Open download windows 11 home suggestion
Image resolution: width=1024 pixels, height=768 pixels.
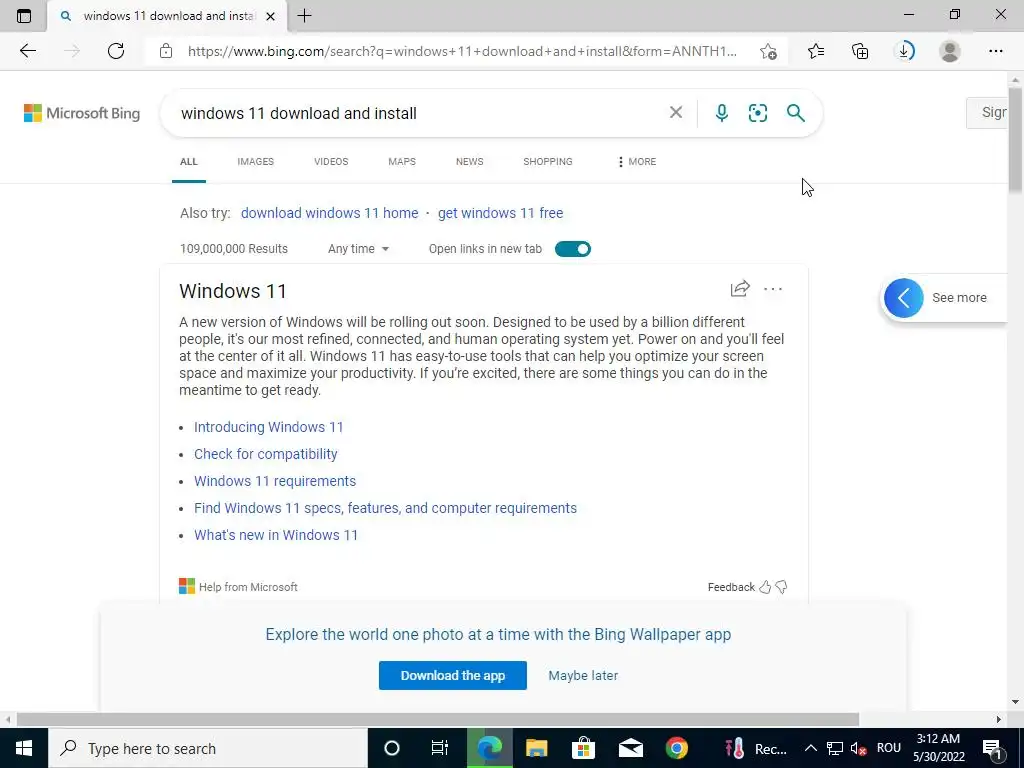(x=330, y=213)
